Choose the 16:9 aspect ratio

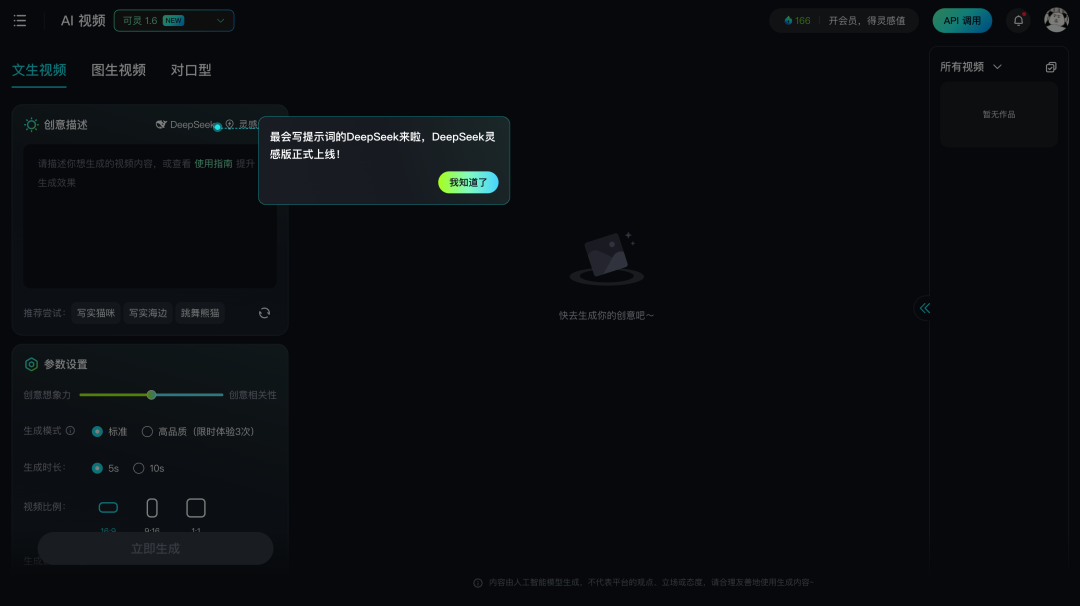pyautogui.click(x=108, y=508)
